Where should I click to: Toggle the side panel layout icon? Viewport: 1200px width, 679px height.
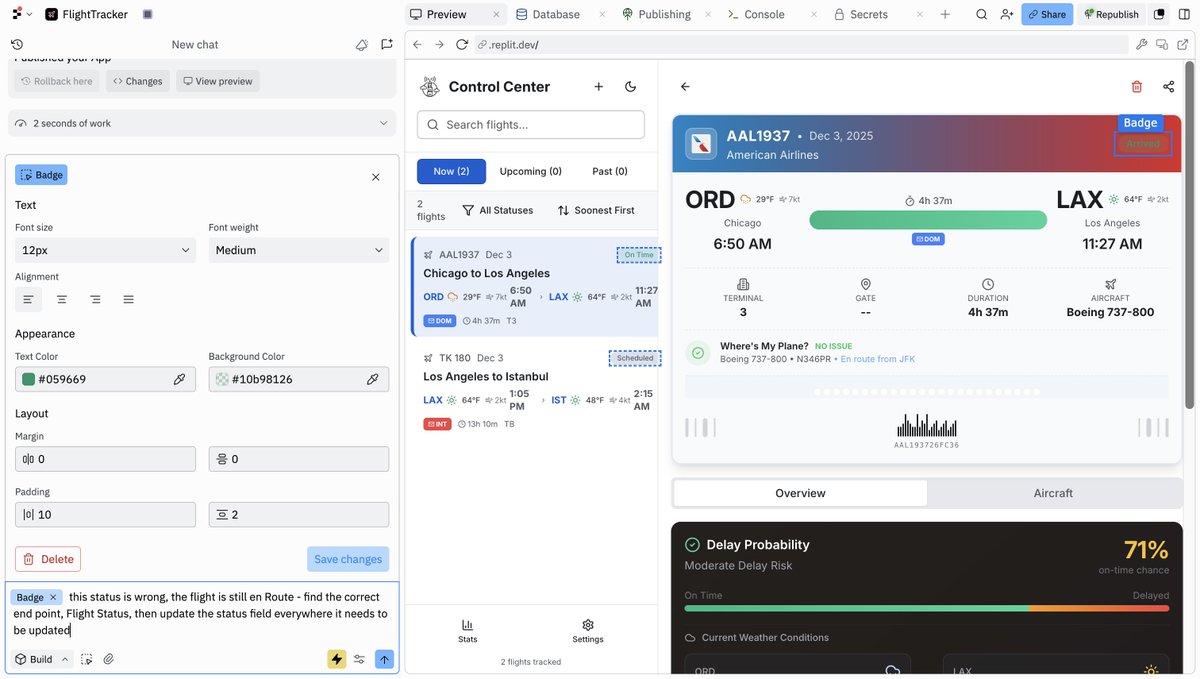point(1183,14)
